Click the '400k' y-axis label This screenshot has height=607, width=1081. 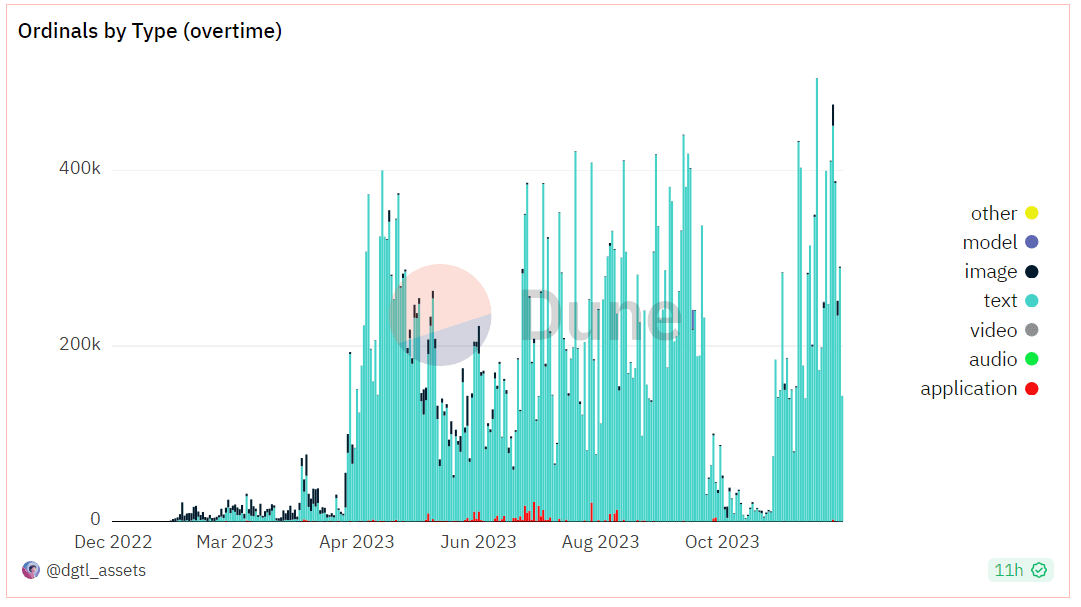(80, 168)
